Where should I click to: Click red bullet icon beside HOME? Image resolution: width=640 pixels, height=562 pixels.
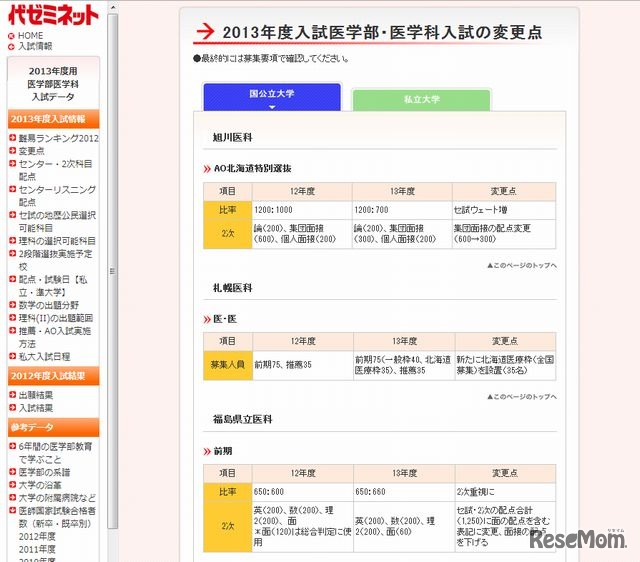(11, 36)
